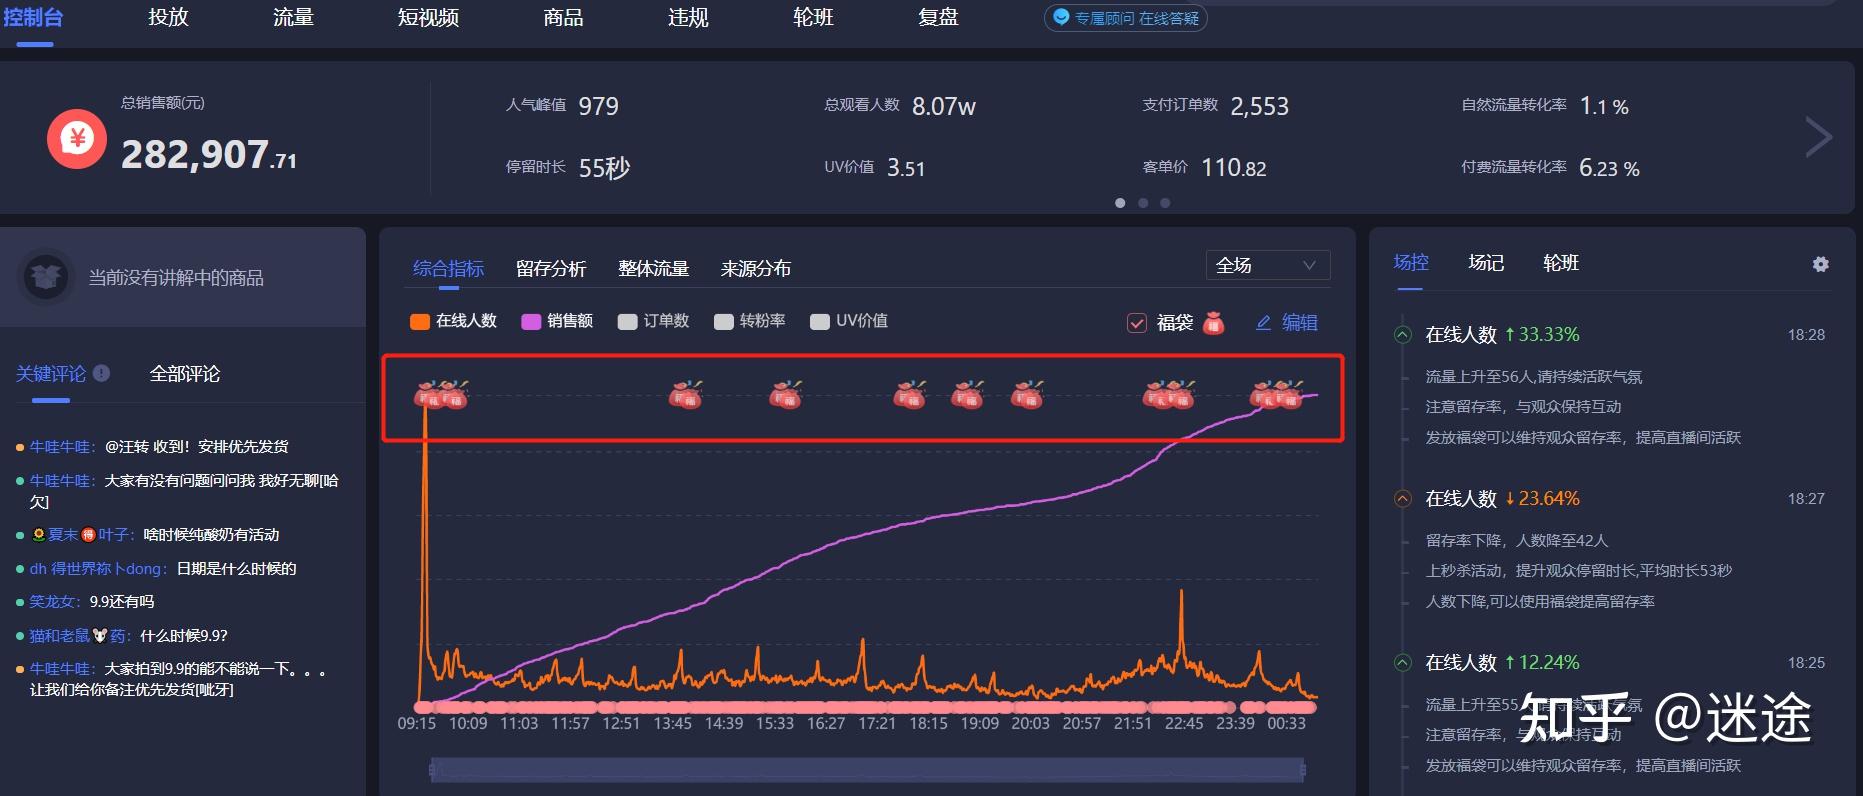The image size is (1863, 796).
Task: Open the 全场 dropdown
Action: (x=1267, y=265)
